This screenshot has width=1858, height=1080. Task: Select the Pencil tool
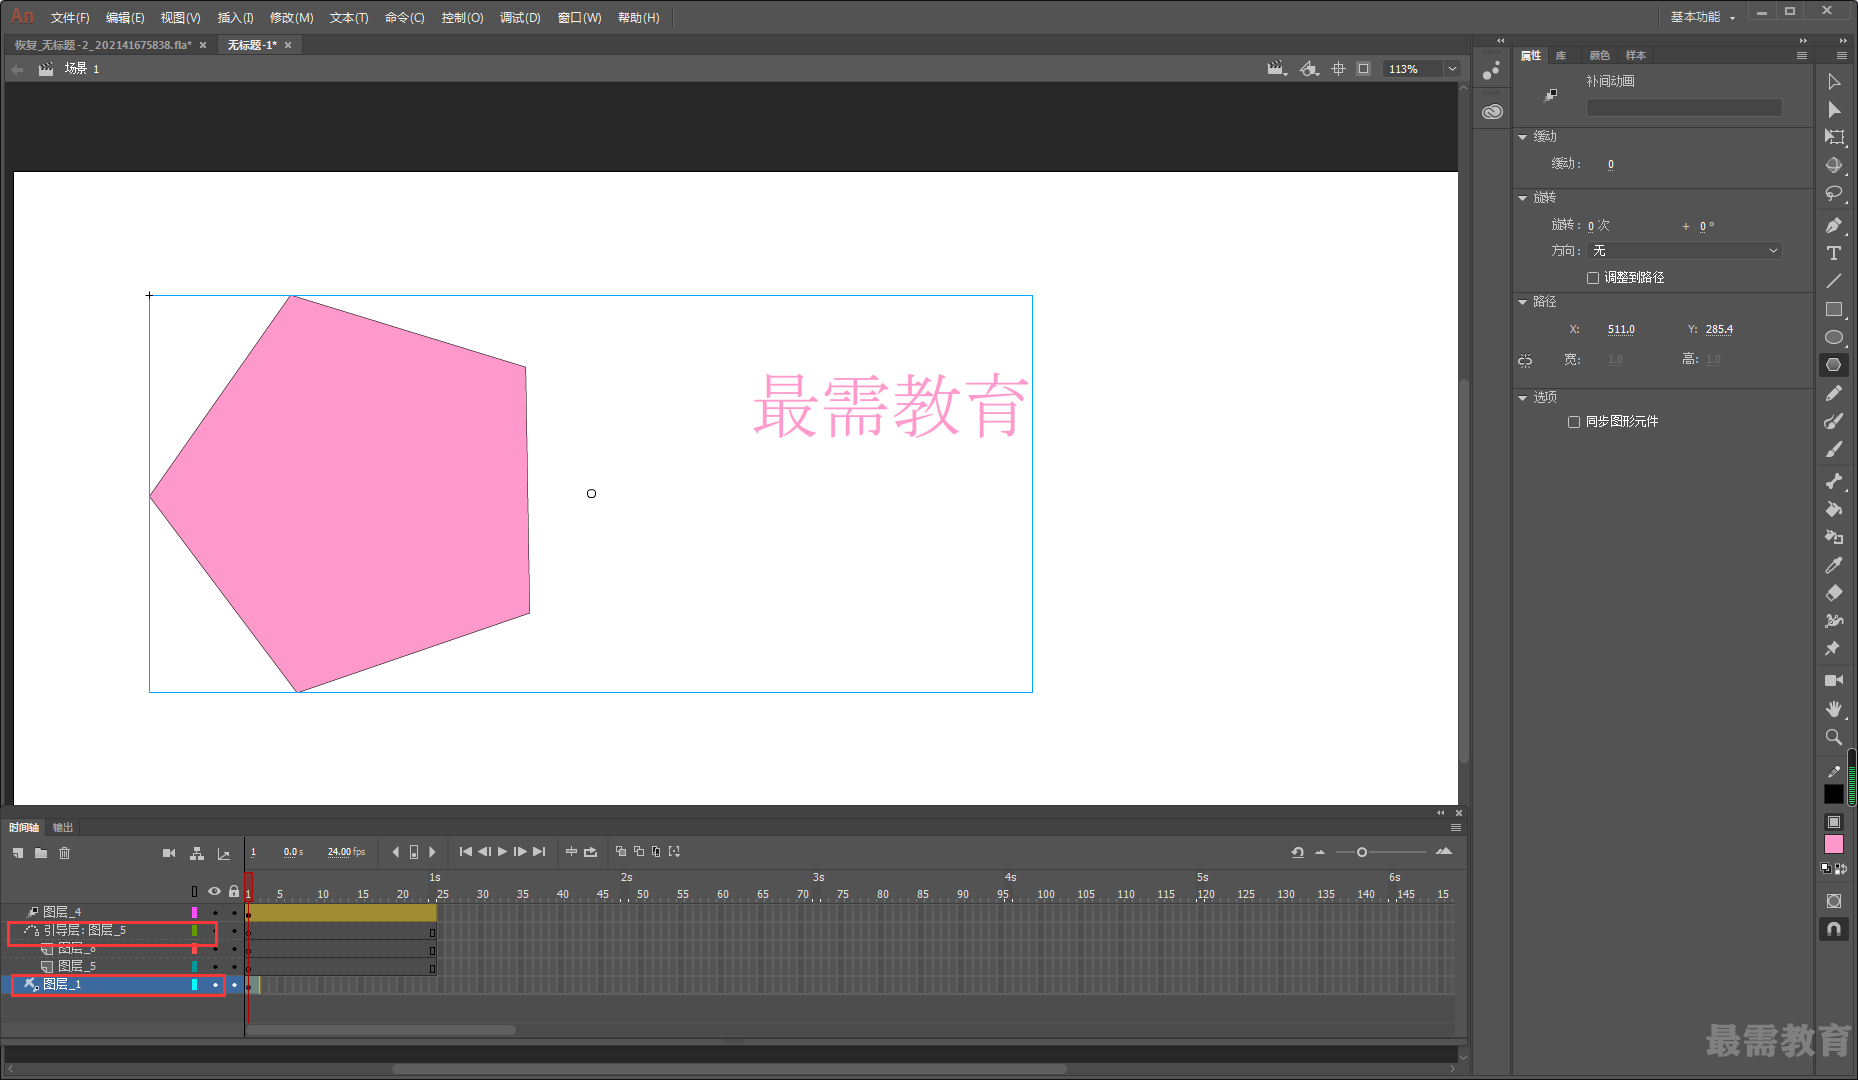[x=1833, y=394]
